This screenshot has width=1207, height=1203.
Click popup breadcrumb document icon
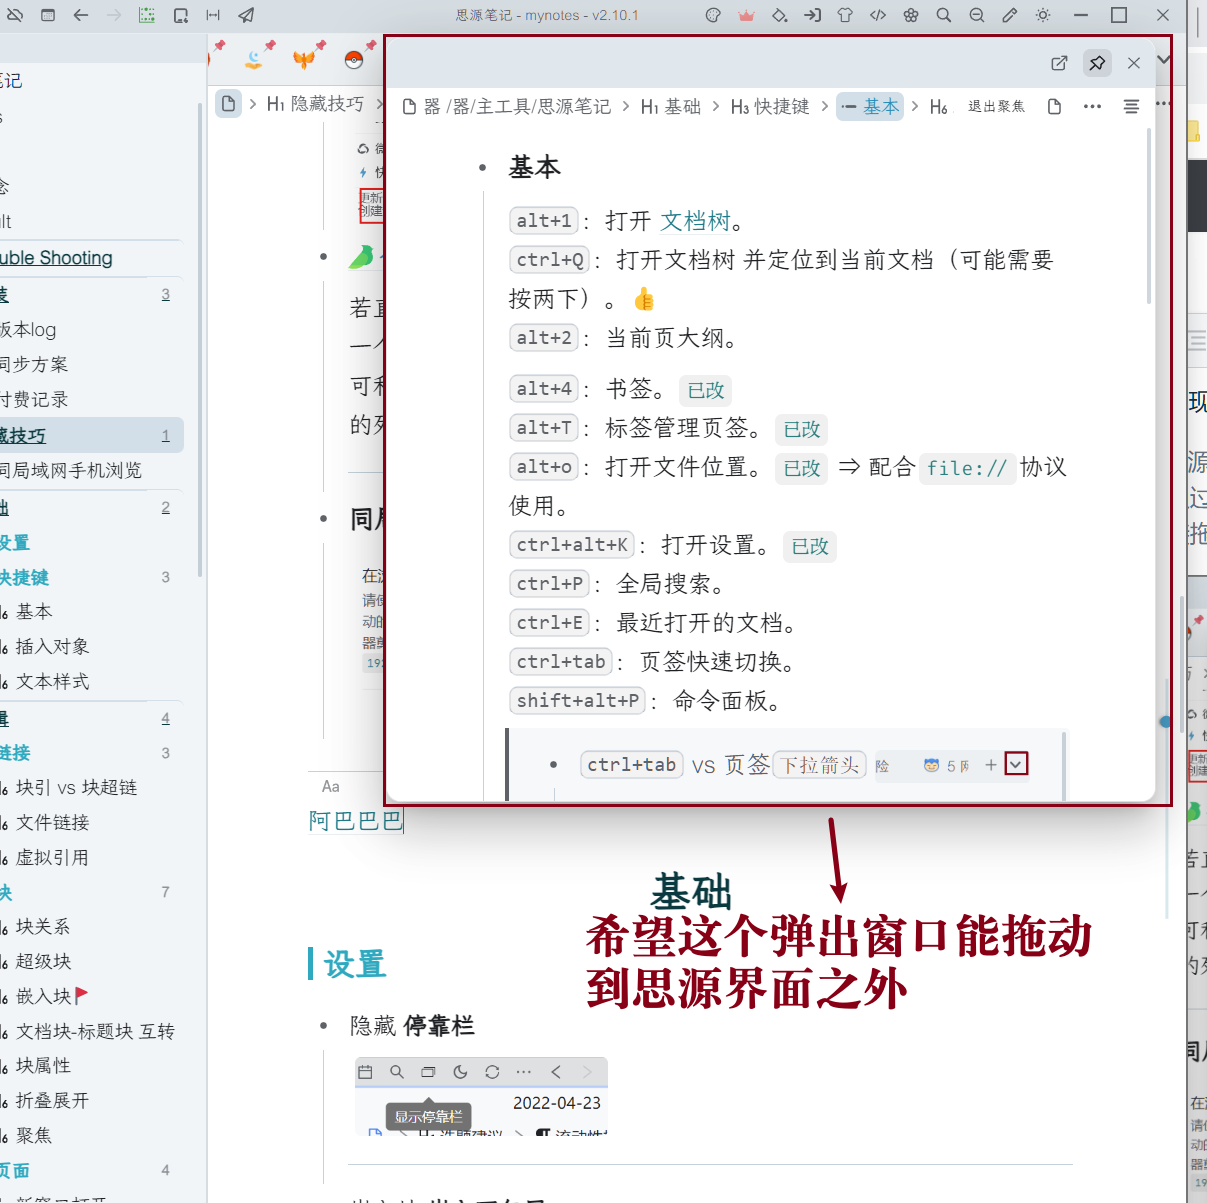point(410,106)
